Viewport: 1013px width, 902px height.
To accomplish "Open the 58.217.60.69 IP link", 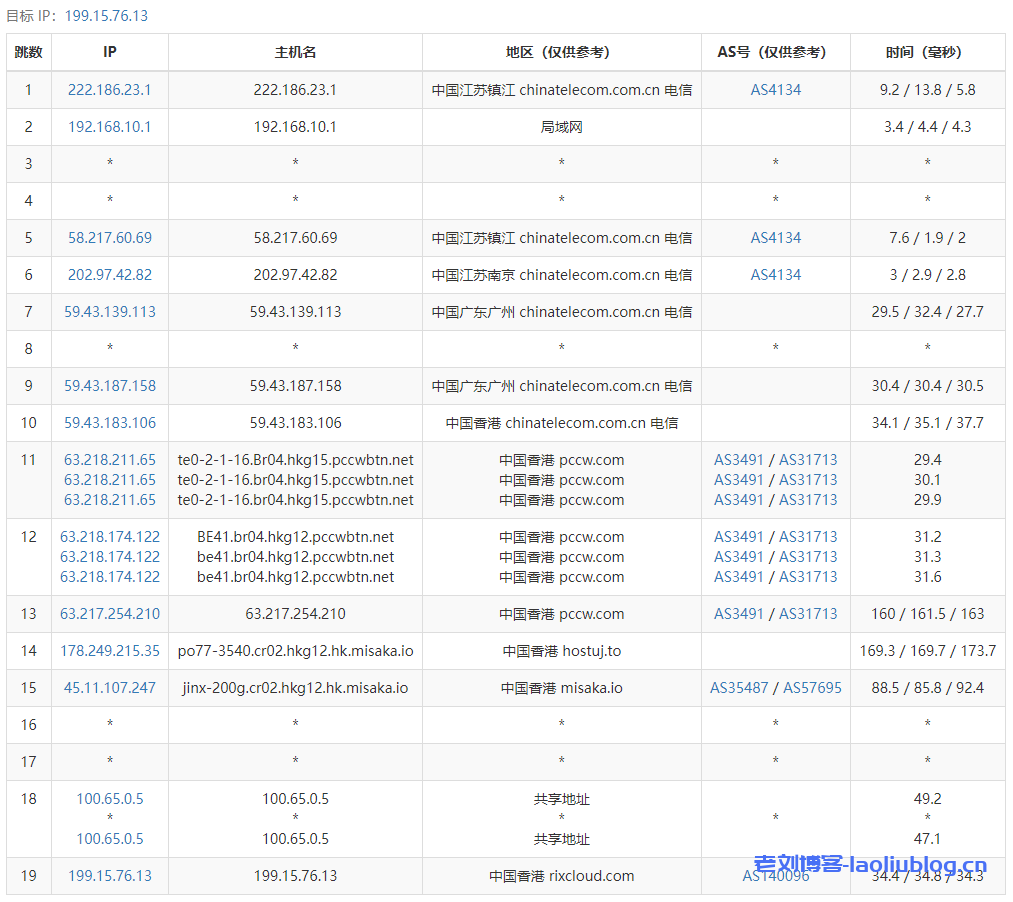I will coord(110,238).
